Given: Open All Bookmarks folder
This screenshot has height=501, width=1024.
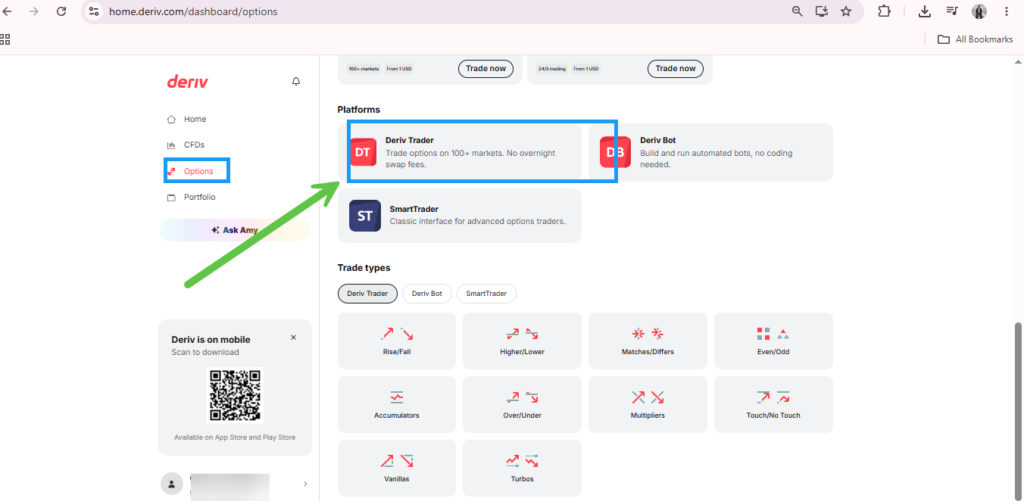Looking at the screenshot, I should pos(975,39).
